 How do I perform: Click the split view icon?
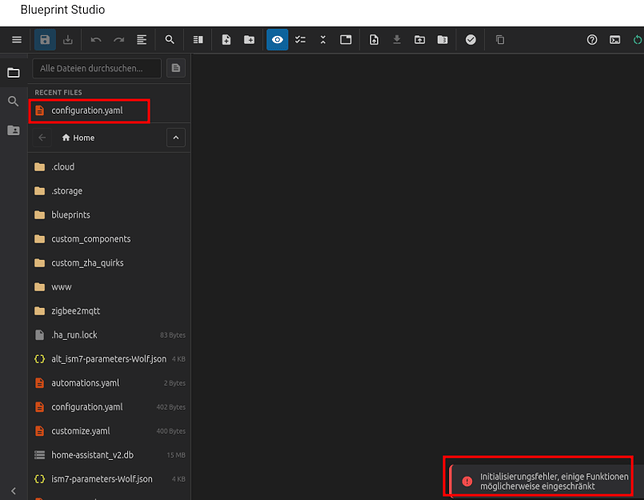(x=198, y=40)
